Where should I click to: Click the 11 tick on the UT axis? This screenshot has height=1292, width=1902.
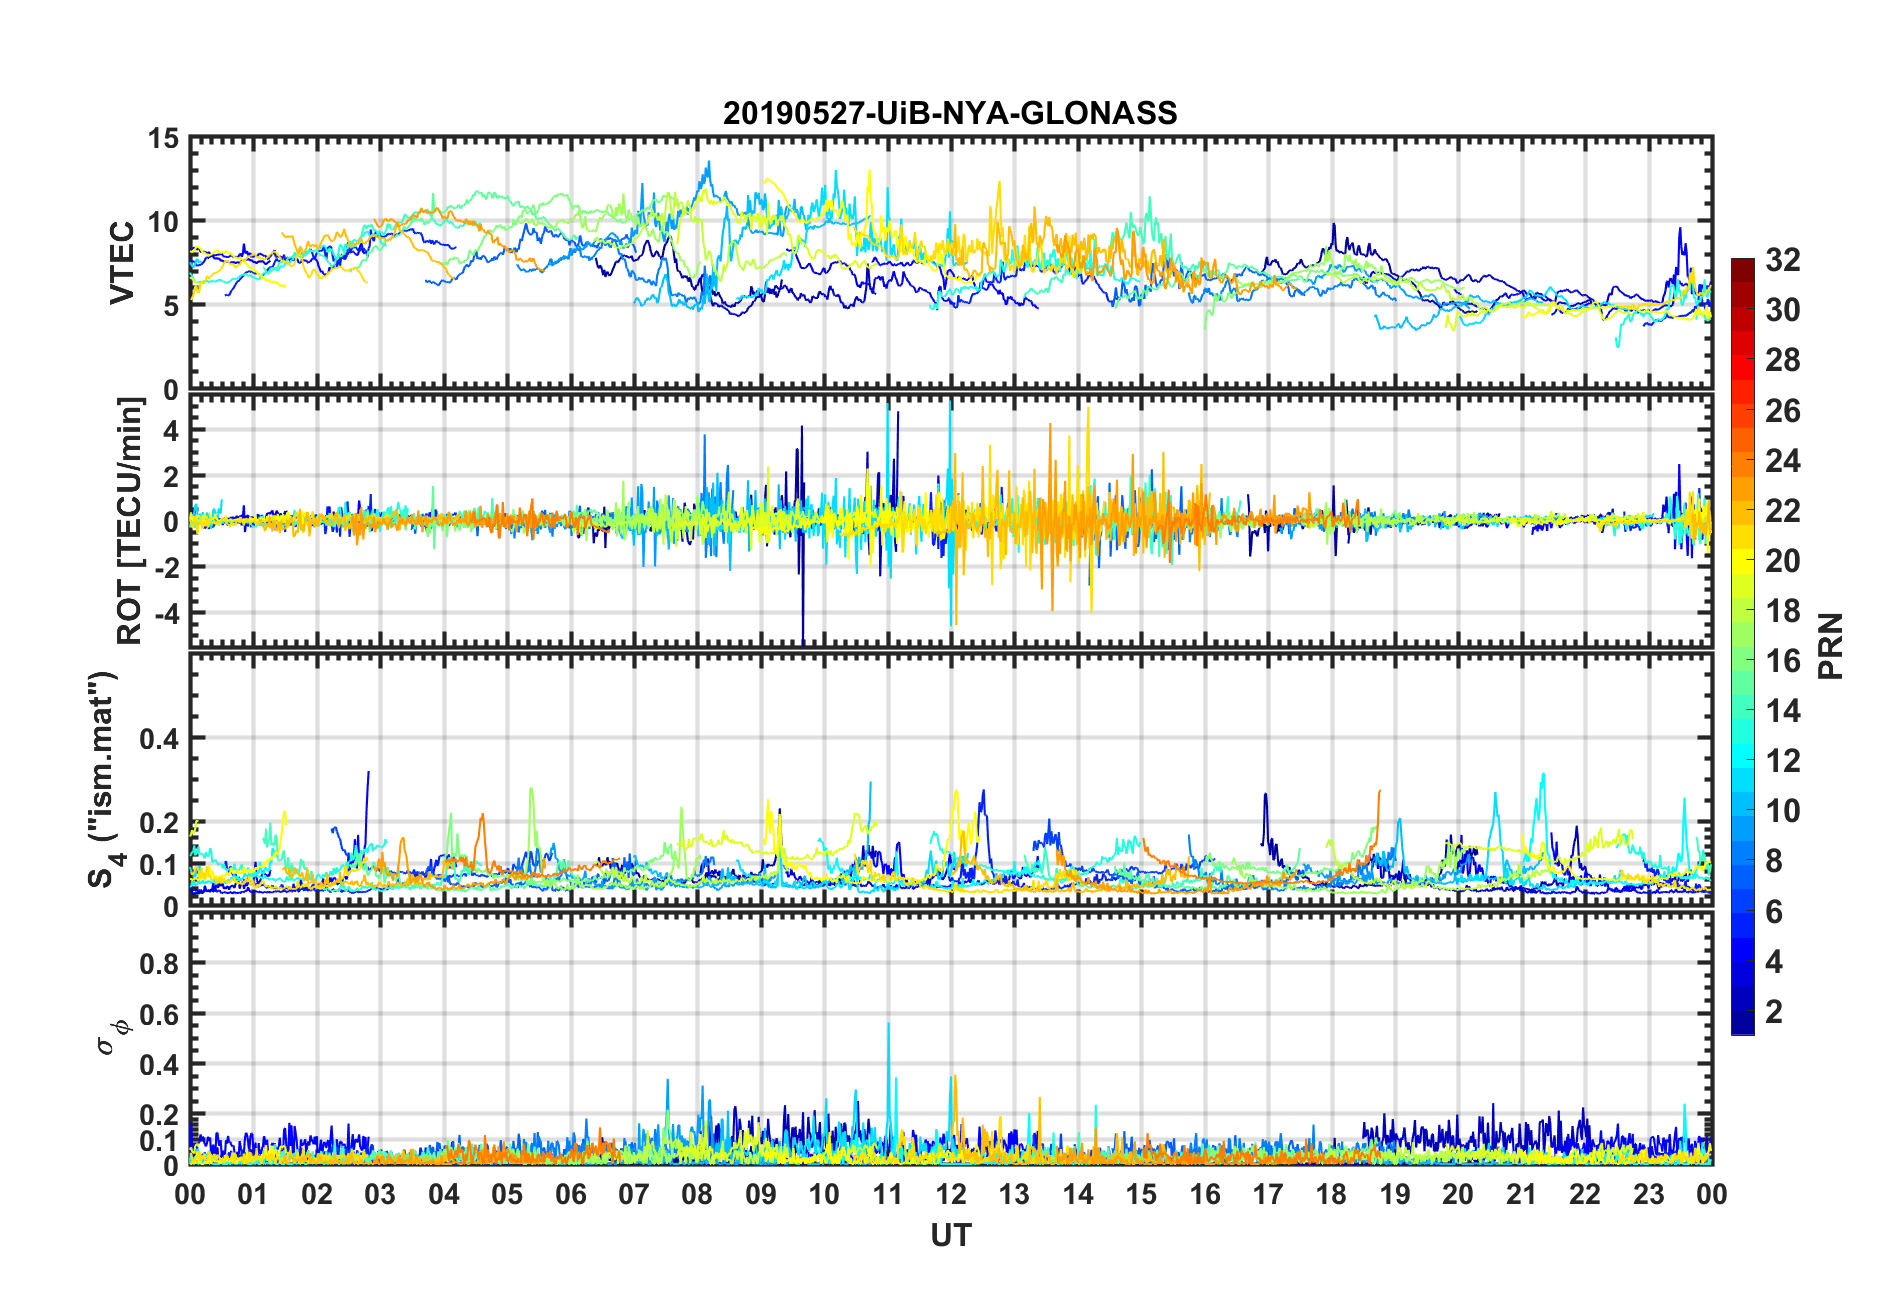pos(888,1194)
